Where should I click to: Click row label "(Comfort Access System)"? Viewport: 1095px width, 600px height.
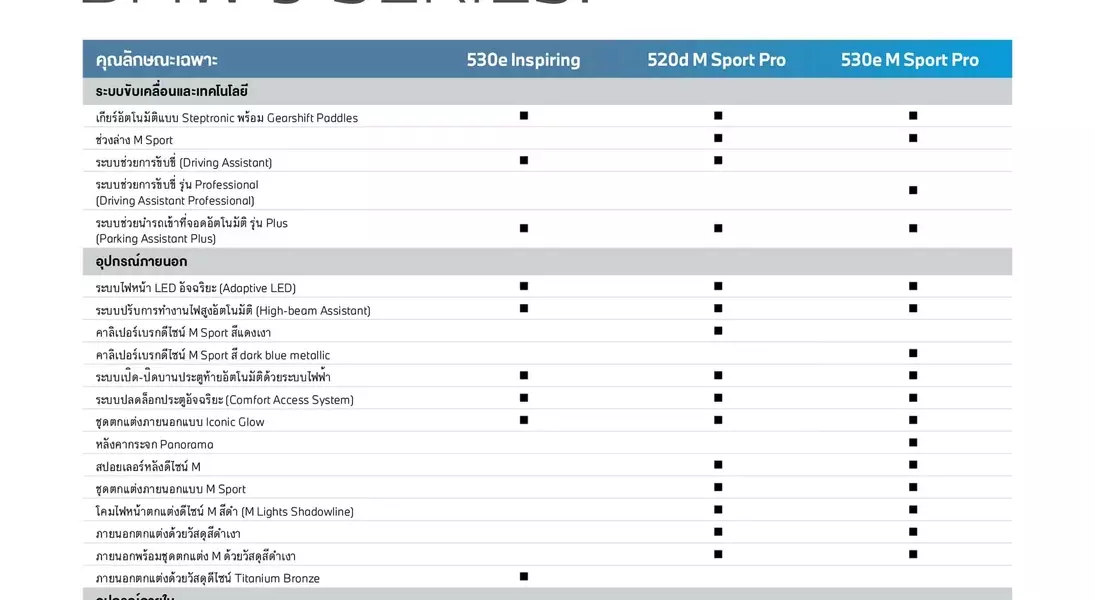click(289, 400)
